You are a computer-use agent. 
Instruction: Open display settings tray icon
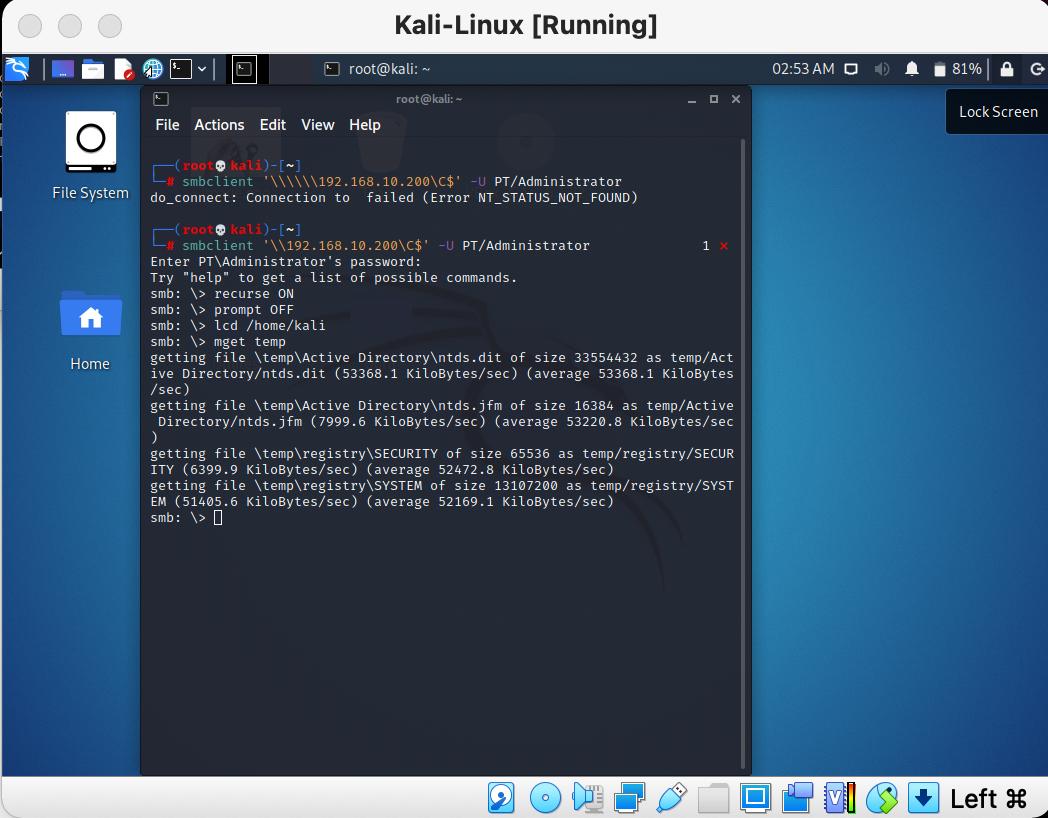851,69
